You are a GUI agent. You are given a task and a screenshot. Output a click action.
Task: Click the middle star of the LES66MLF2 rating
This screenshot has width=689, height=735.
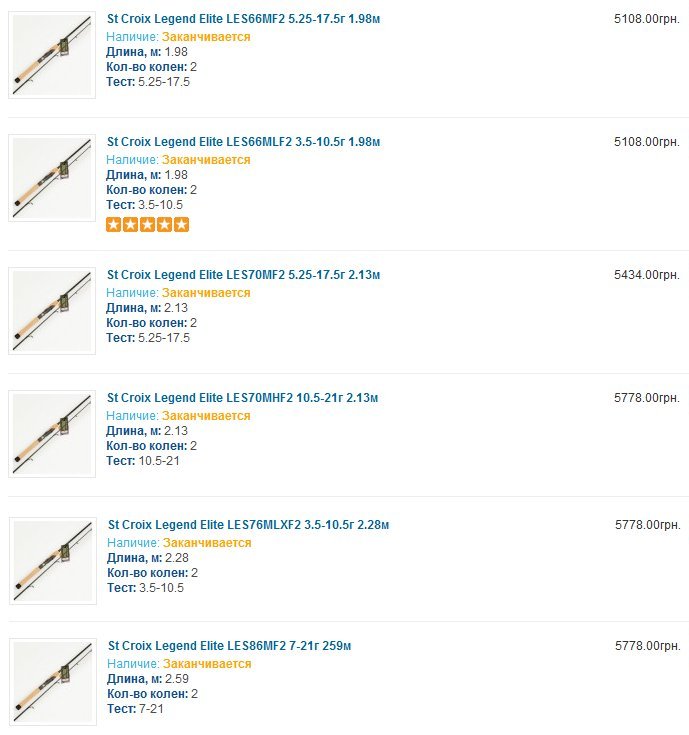click(148, 224)
